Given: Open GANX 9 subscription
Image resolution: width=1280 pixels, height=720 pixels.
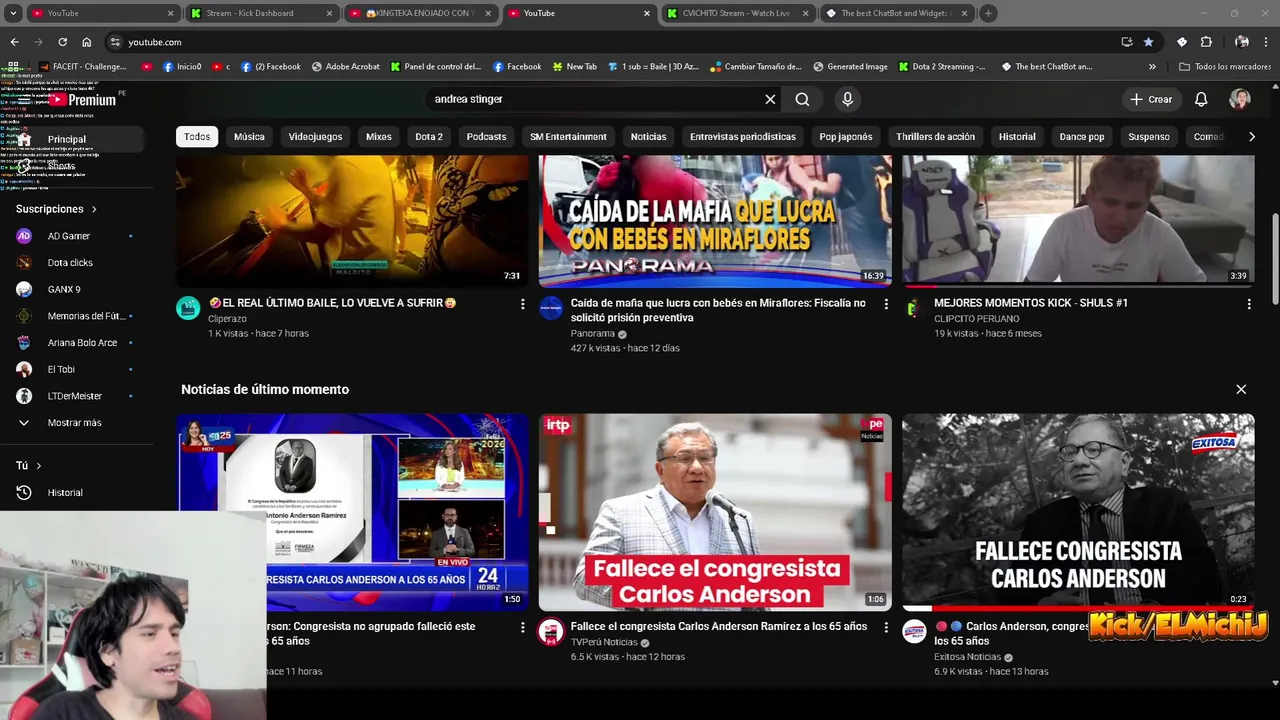Looking at the screenshot, I should (72, 289).
